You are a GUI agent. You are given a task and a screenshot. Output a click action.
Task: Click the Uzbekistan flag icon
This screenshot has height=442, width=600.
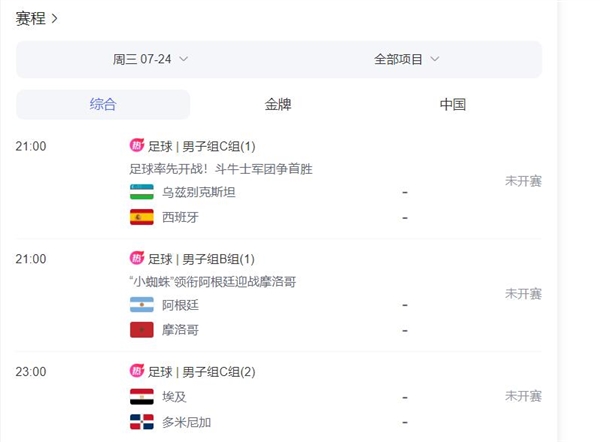tap(141, 192)
